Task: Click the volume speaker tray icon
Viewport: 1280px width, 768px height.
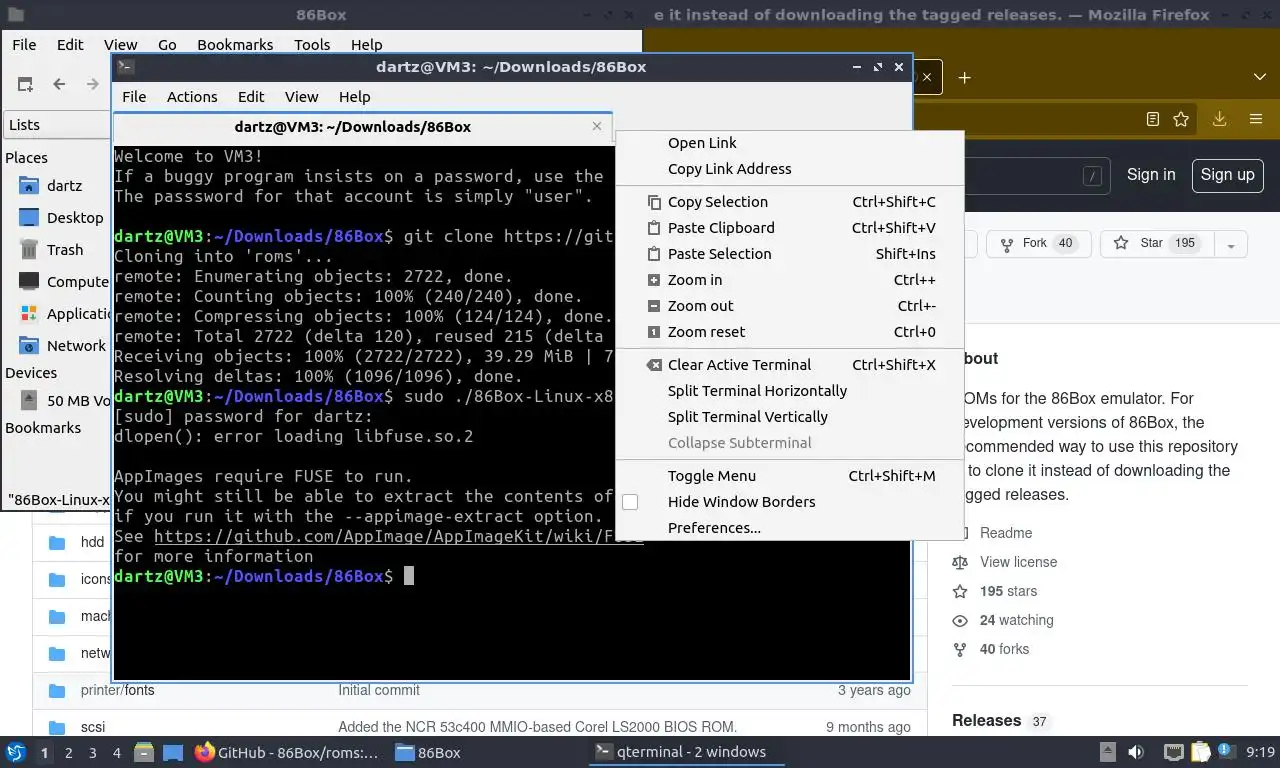Action: click(x=1136, y=752)
